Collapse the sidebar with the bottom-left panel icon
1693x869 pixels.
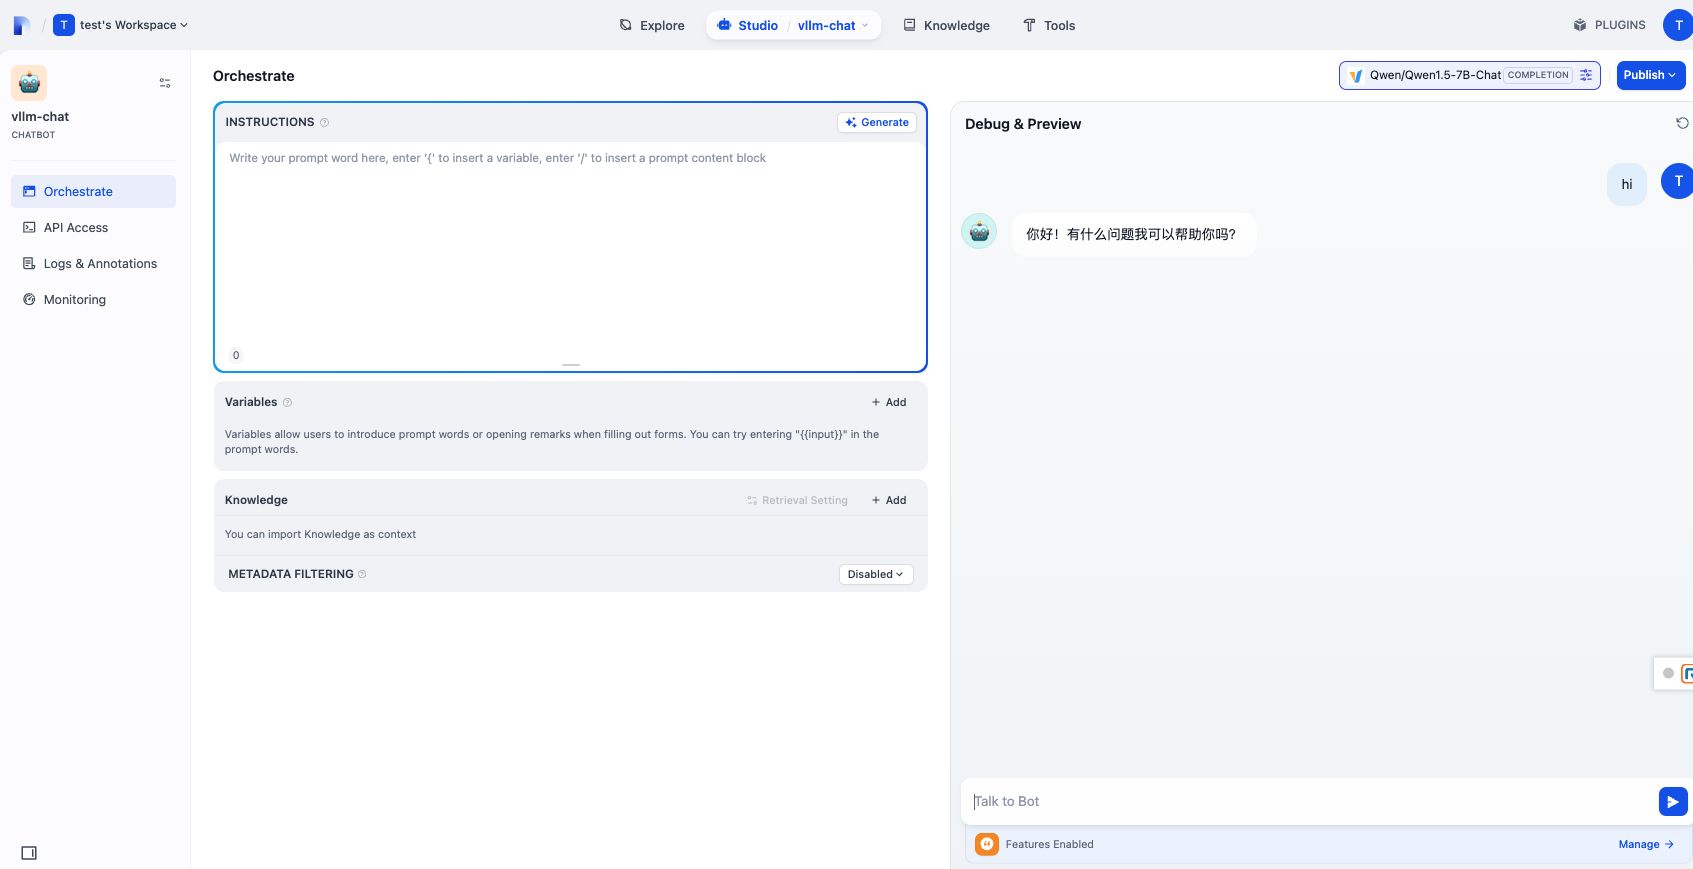pos(29,853)
